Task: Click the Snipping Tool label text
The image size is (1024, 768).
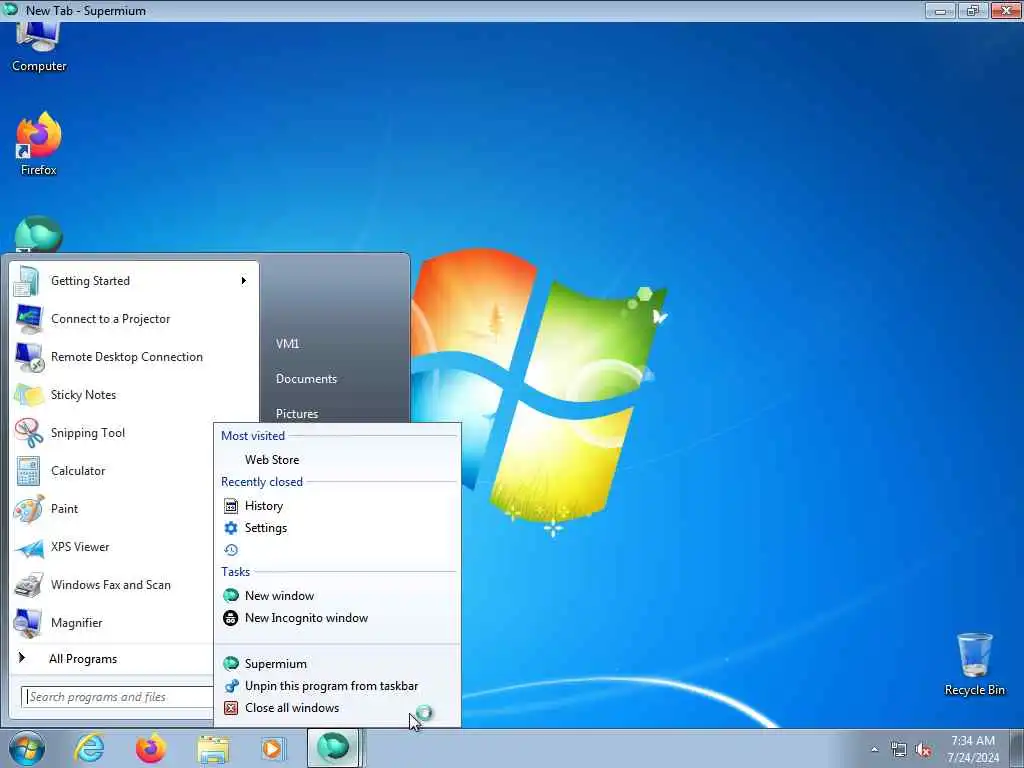Action: 88,433
